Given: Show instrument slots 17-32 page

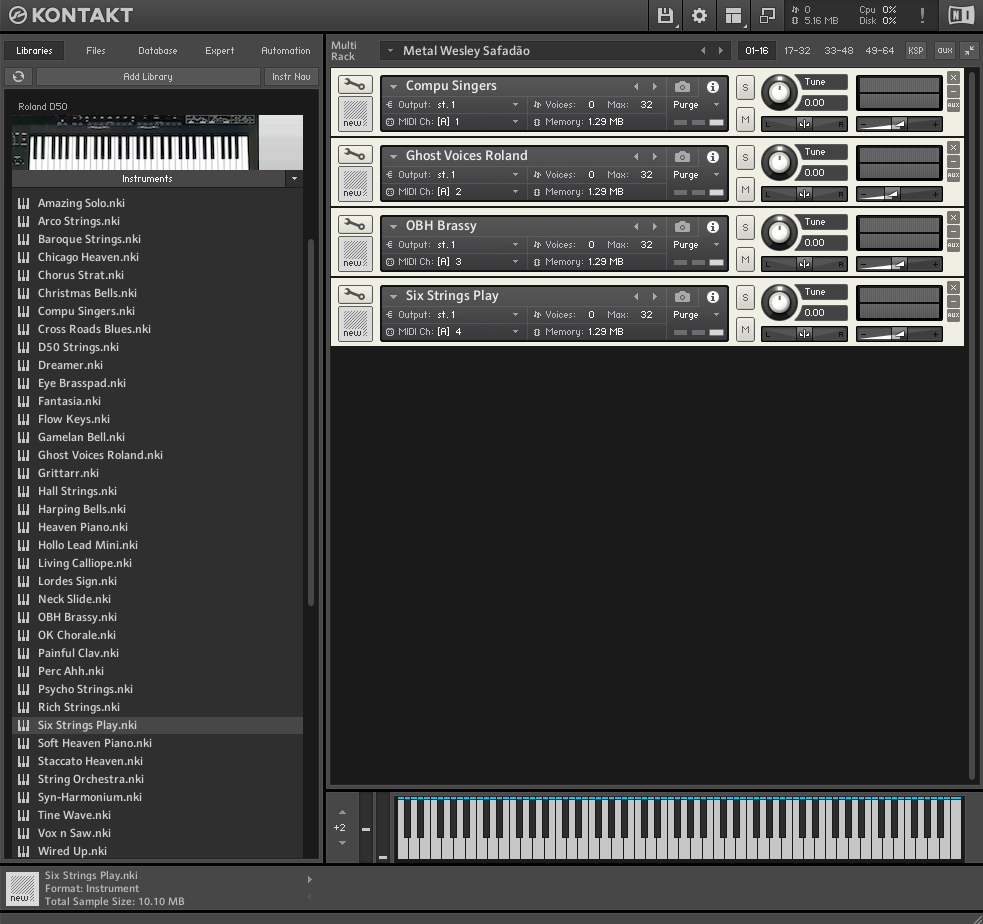Looking at the screenshot, I should click(797, 51).
